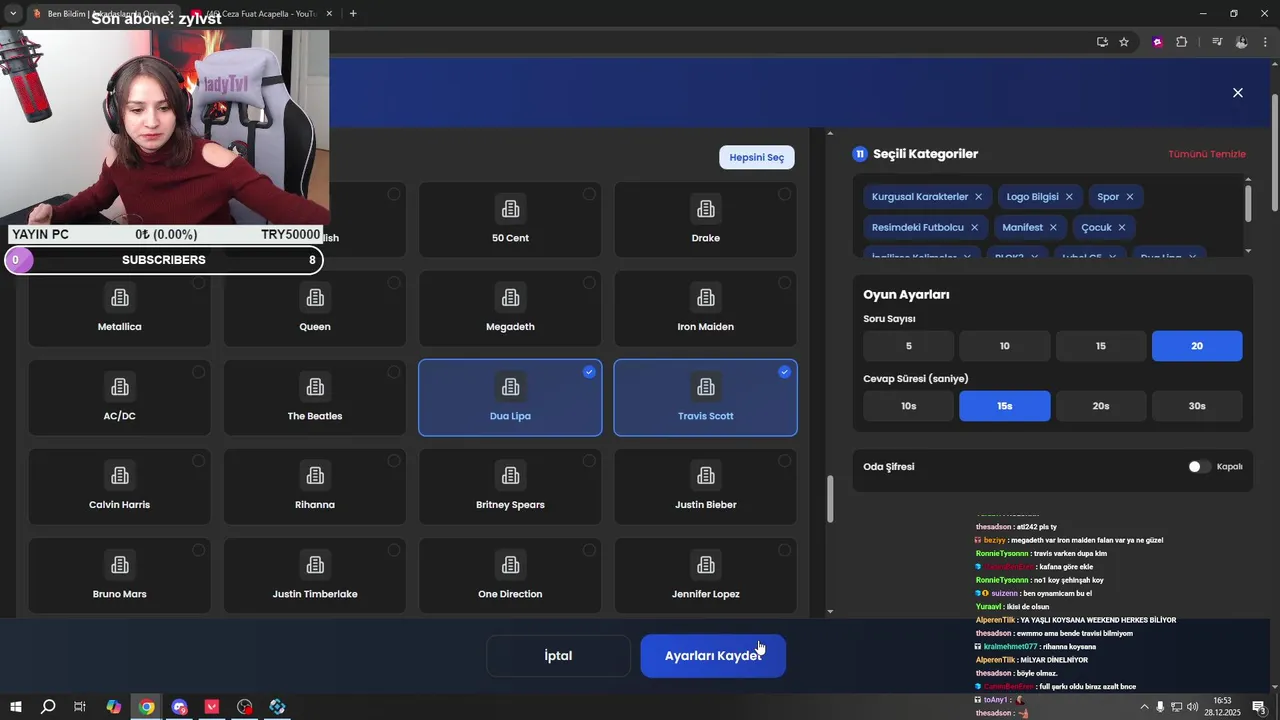Select the AC/DC category card
Screen dimensions: 1280x720
(120, 398)
